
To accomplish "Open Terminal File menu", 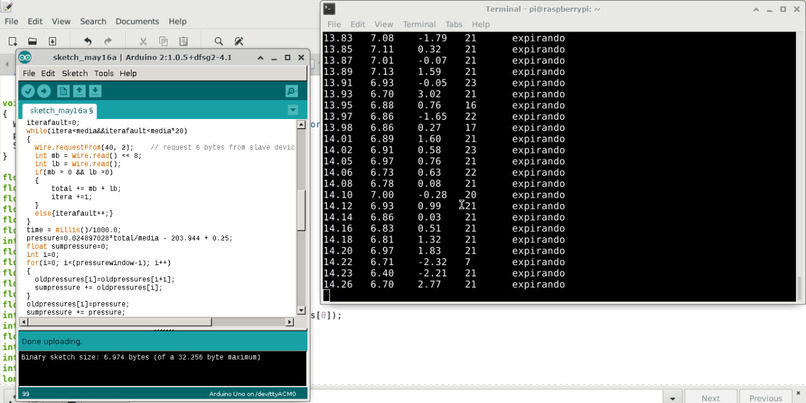I will [x=334, y=24].
